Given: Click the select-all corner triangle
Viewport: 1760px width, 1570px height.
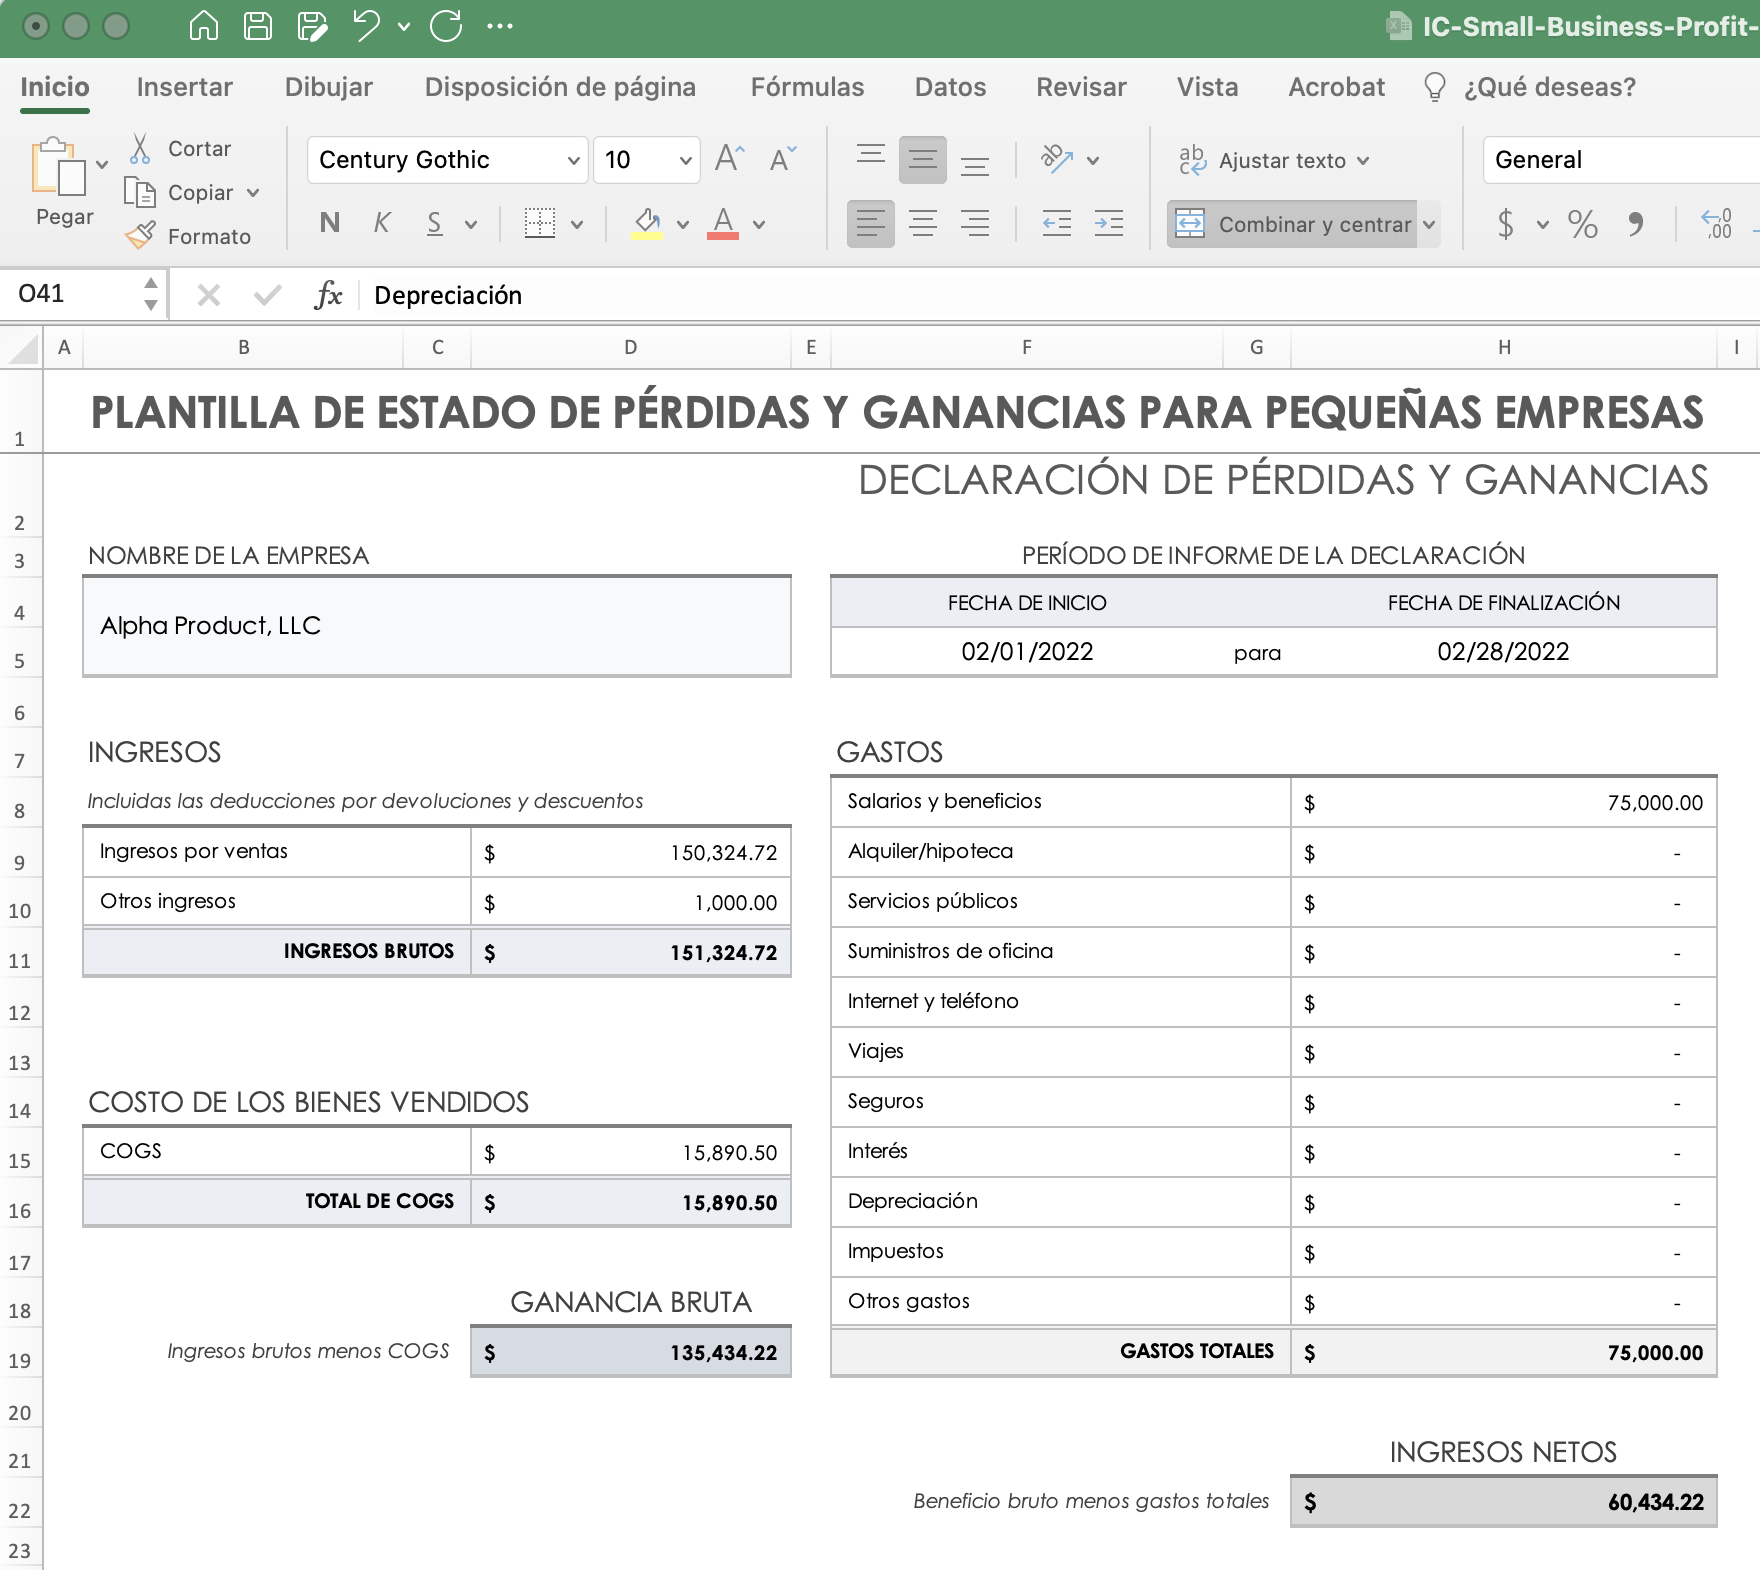Looking at the screenshot, I should (22, 348).
